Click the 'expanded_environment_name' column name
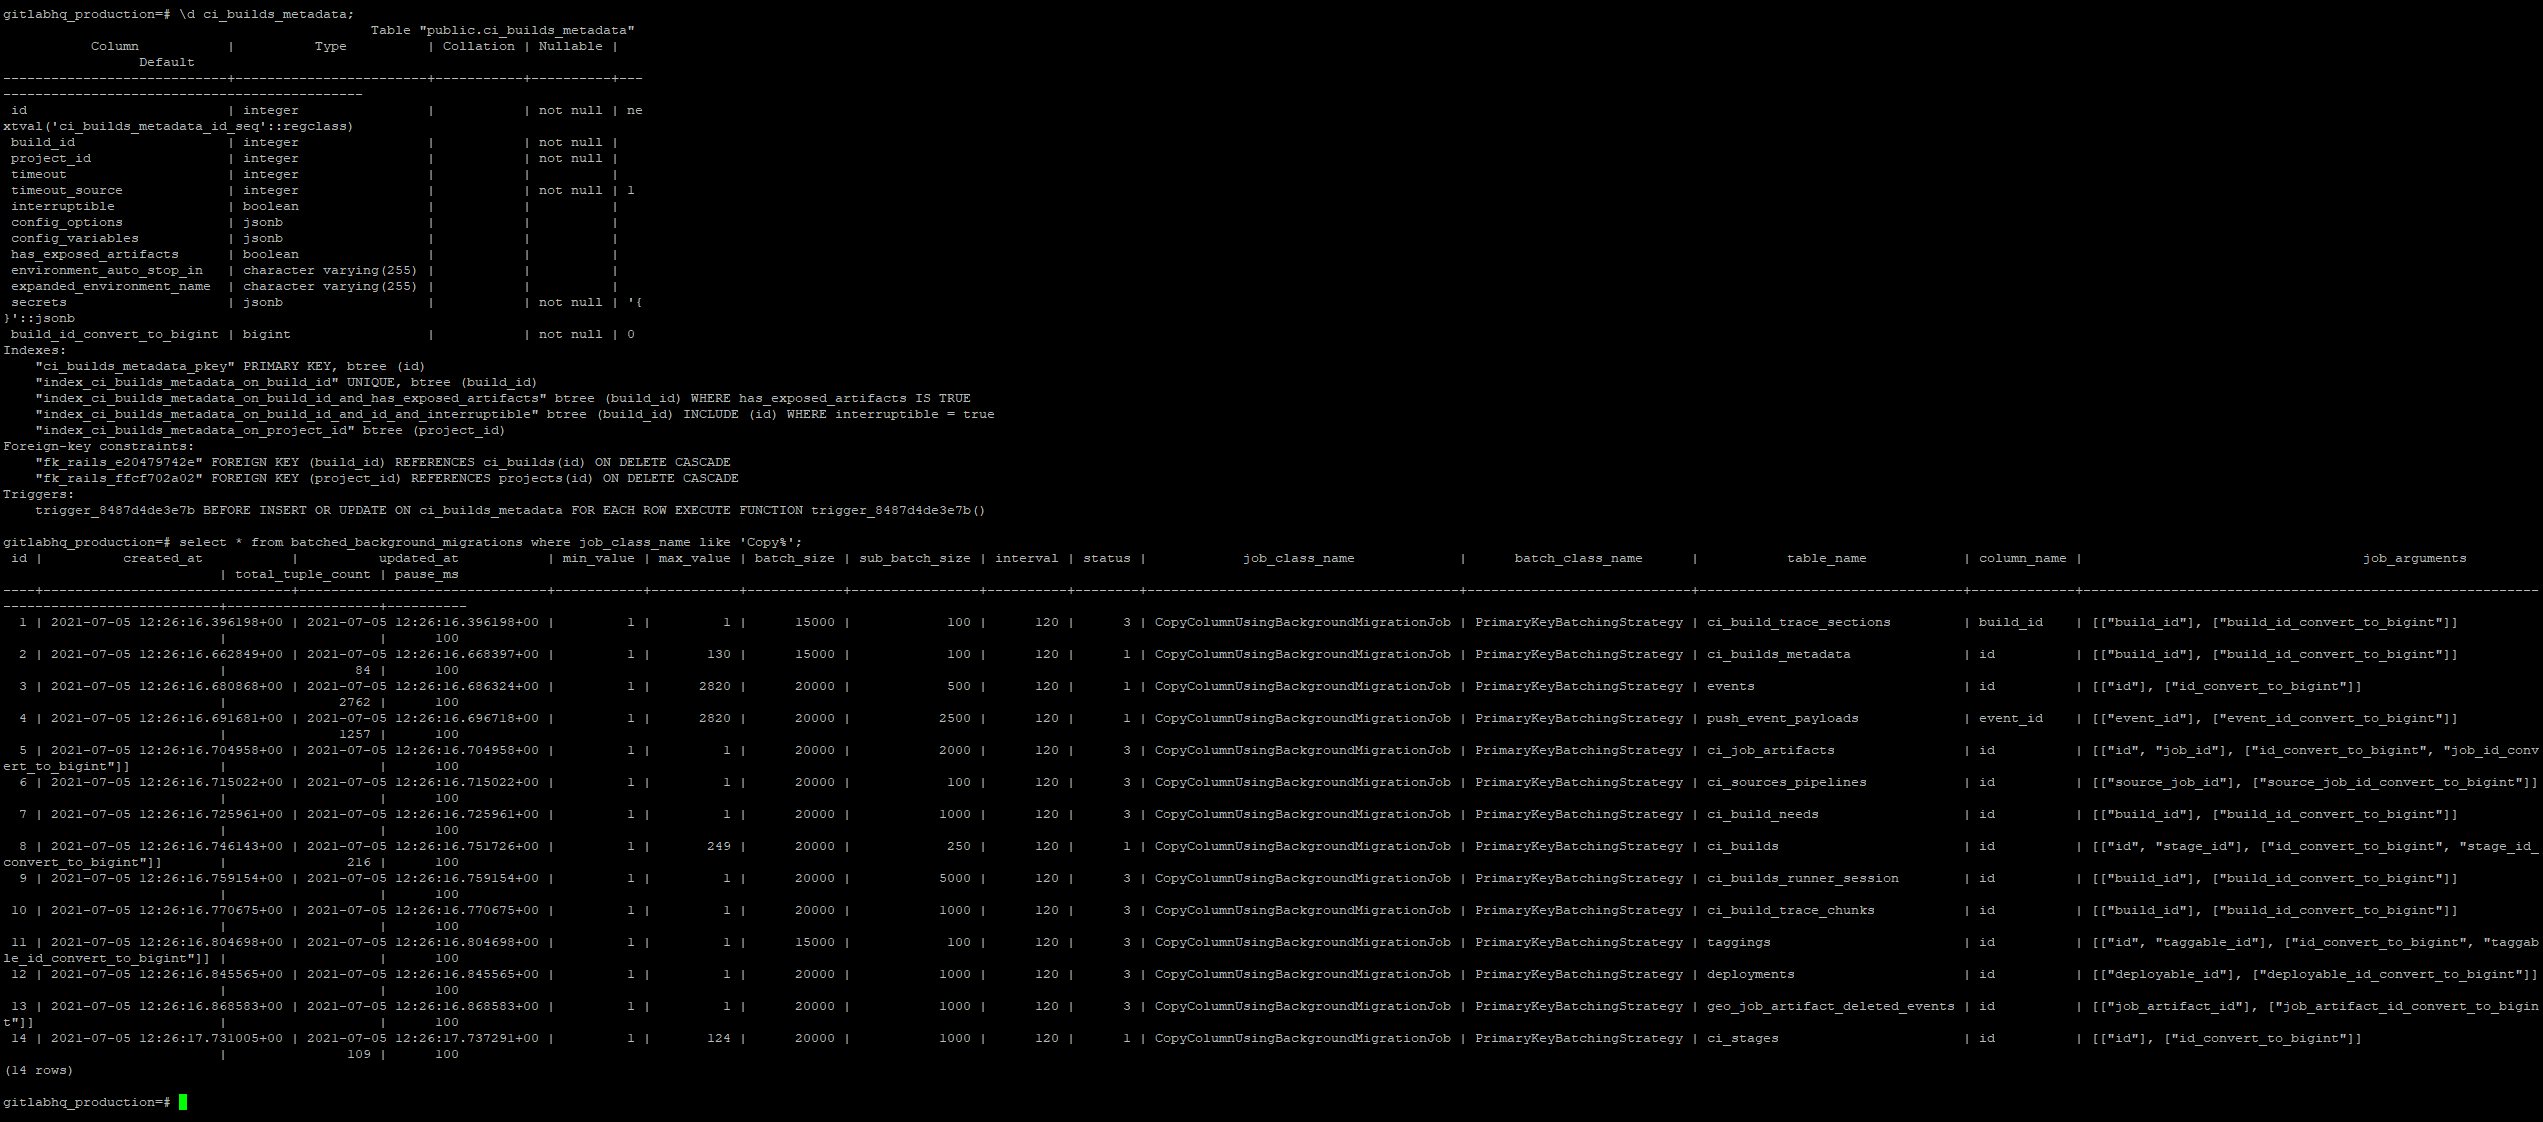The width and height of the screenshot is (2543, 1122). pos(111,286)
